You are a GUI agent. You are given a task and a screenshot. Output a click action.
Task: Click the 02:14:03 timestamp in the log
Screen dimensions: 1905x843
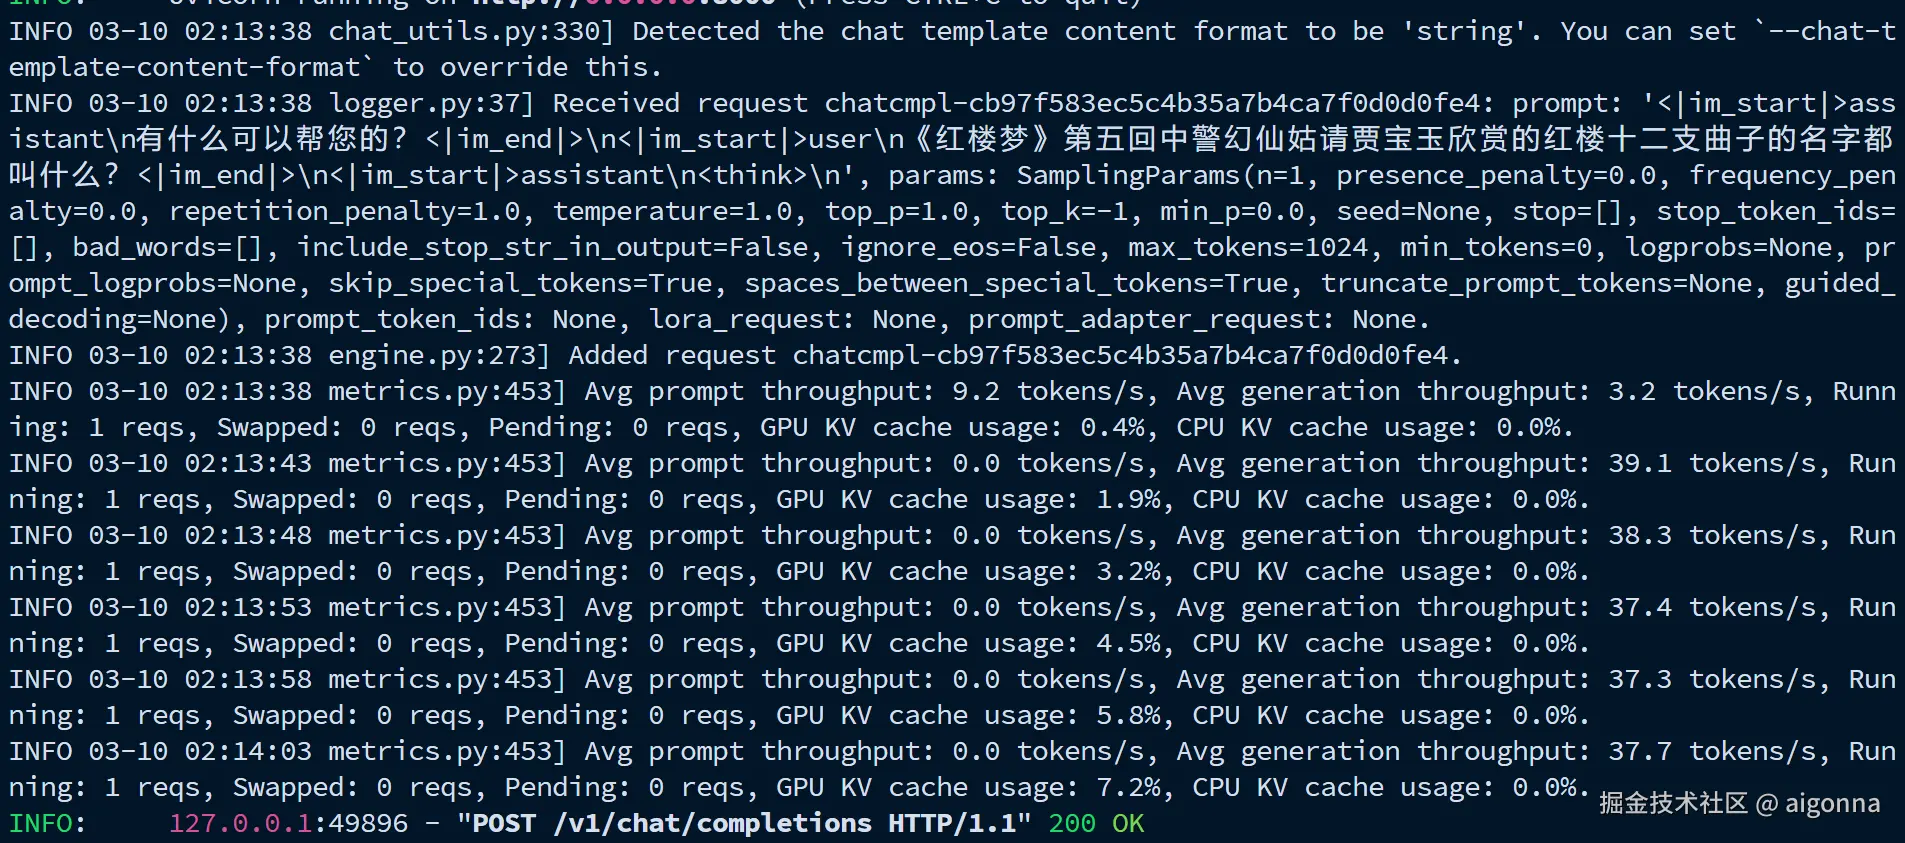point(248,751)
